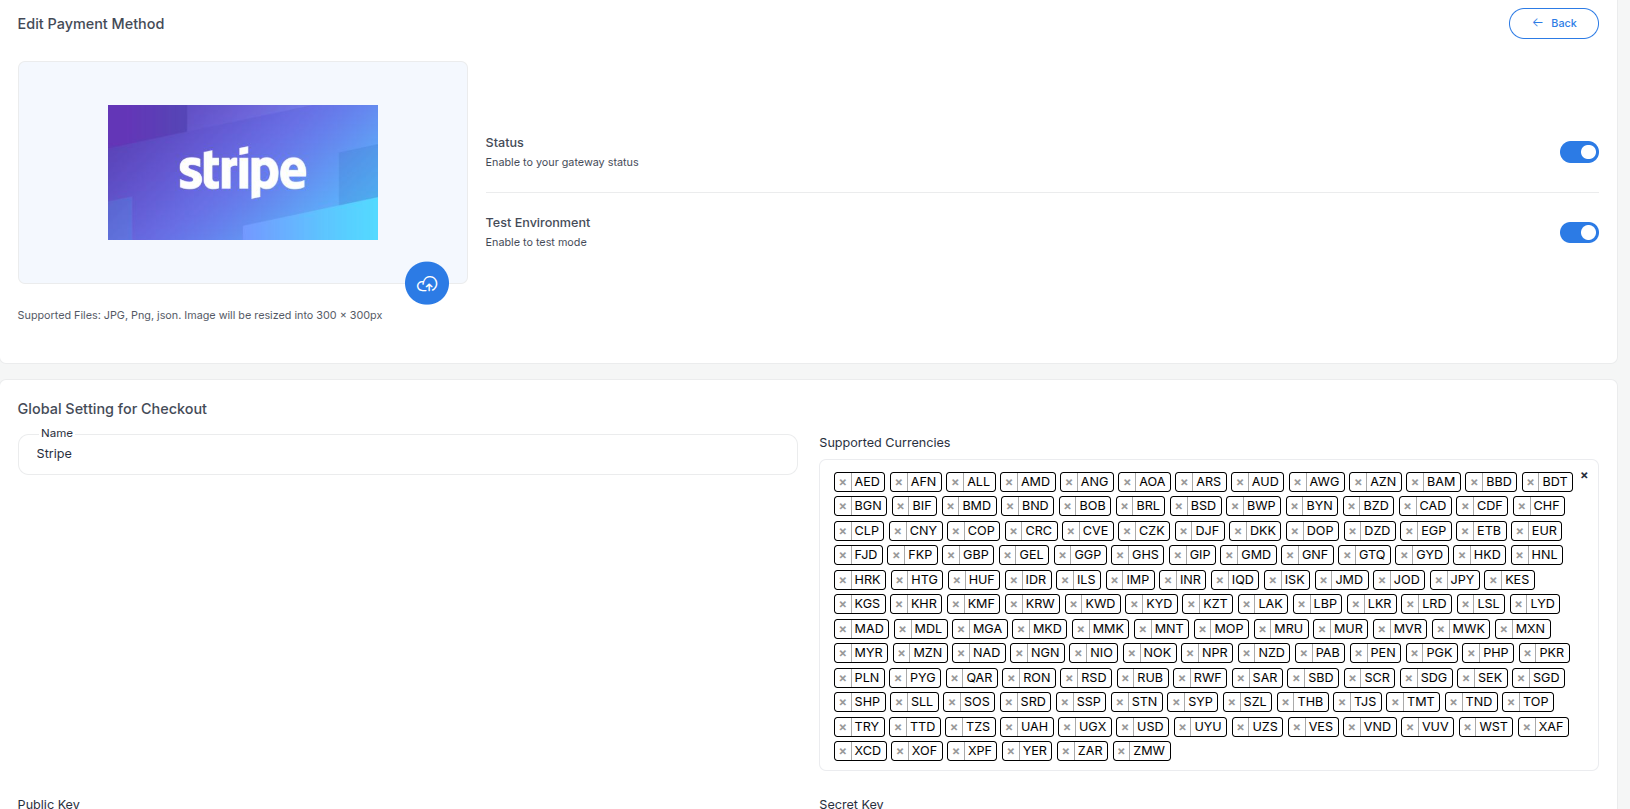
Task: Remove the XAF currency tag
Action: [x=1527, y=727]
